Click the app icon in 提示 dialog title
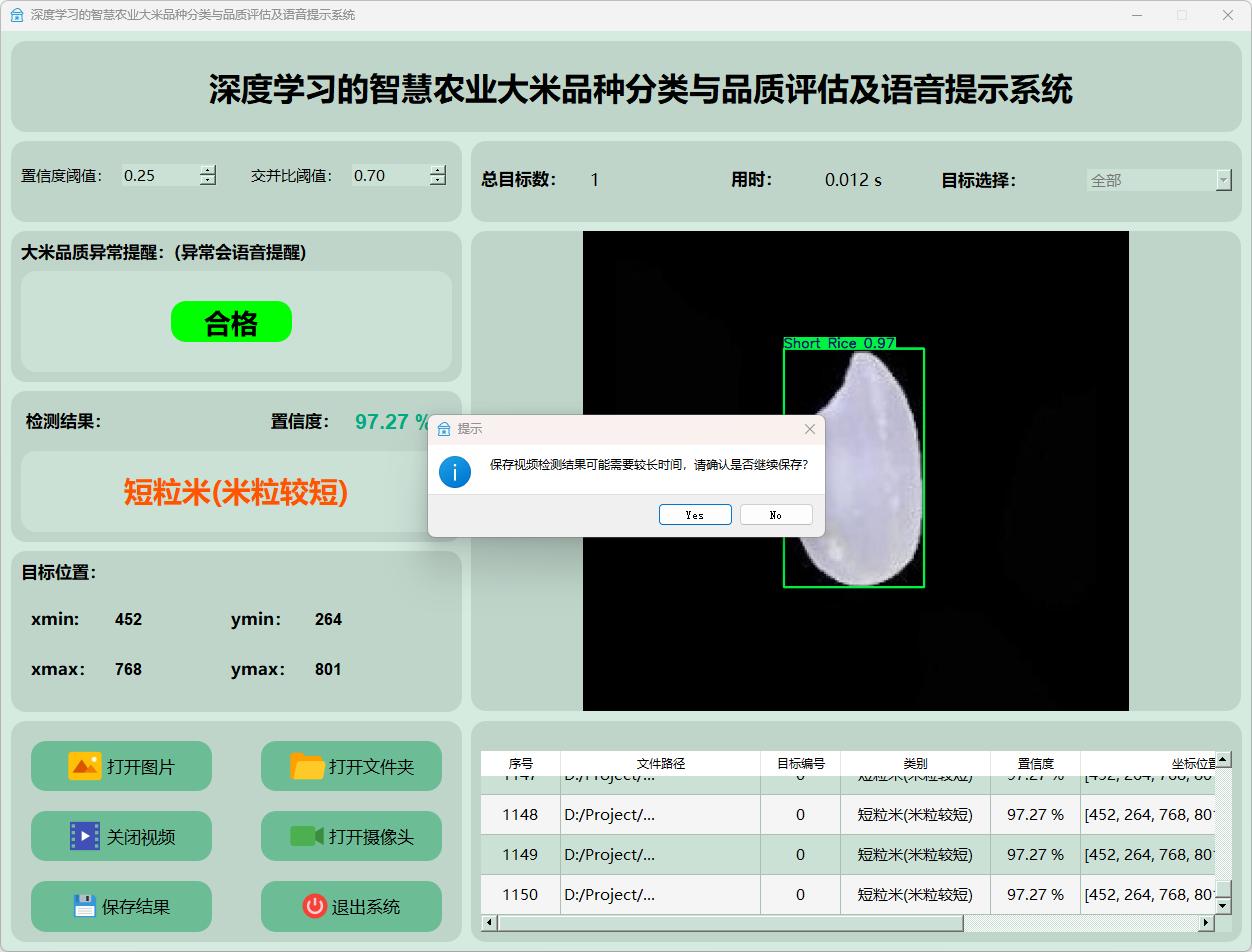Viewport: 1252px width, 952px height. tap(444, 429)
